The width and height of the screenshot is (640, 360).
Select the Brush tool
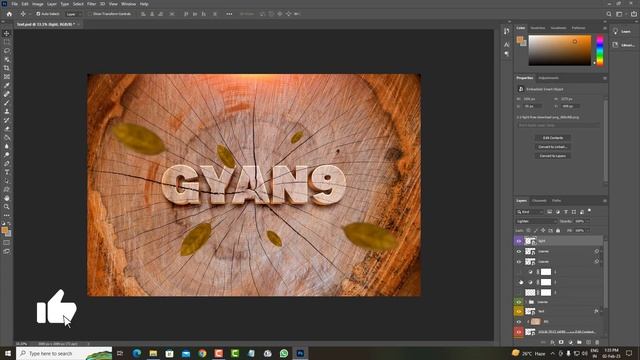7,103
